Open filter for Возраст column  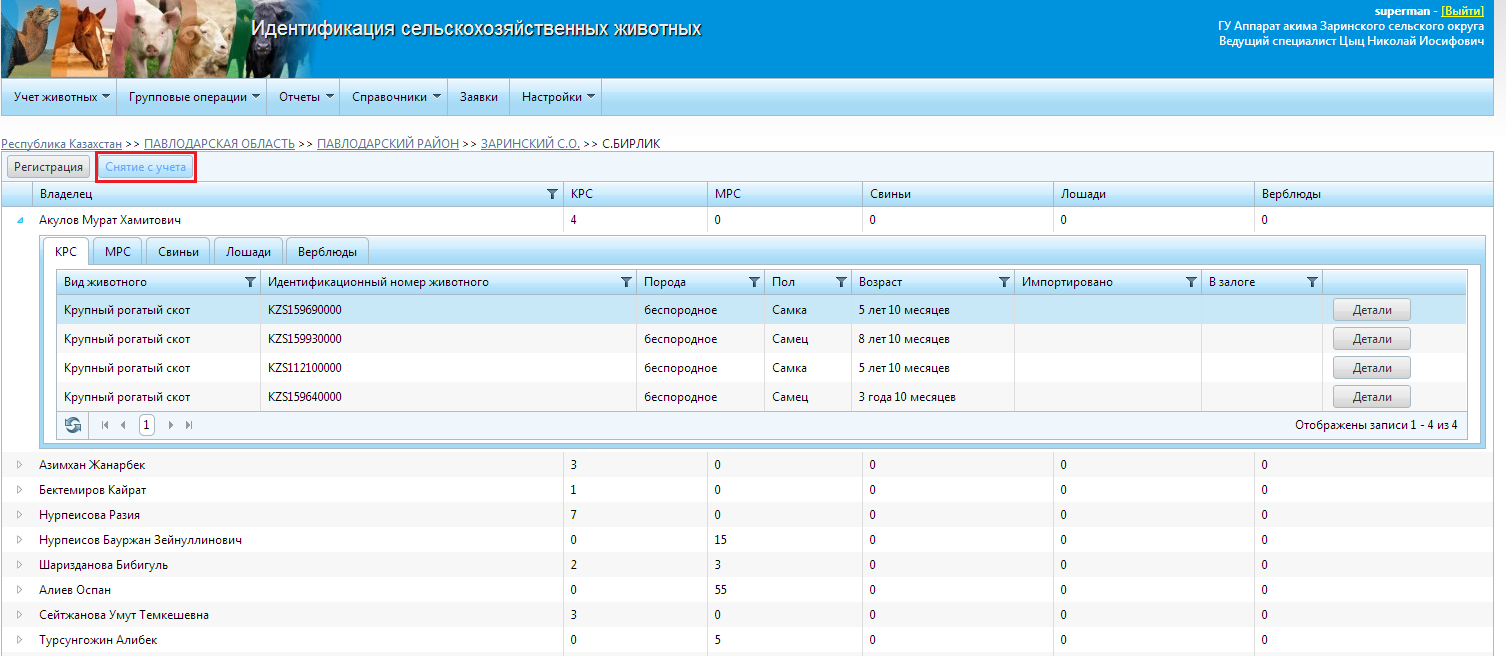coord(1004,282)
